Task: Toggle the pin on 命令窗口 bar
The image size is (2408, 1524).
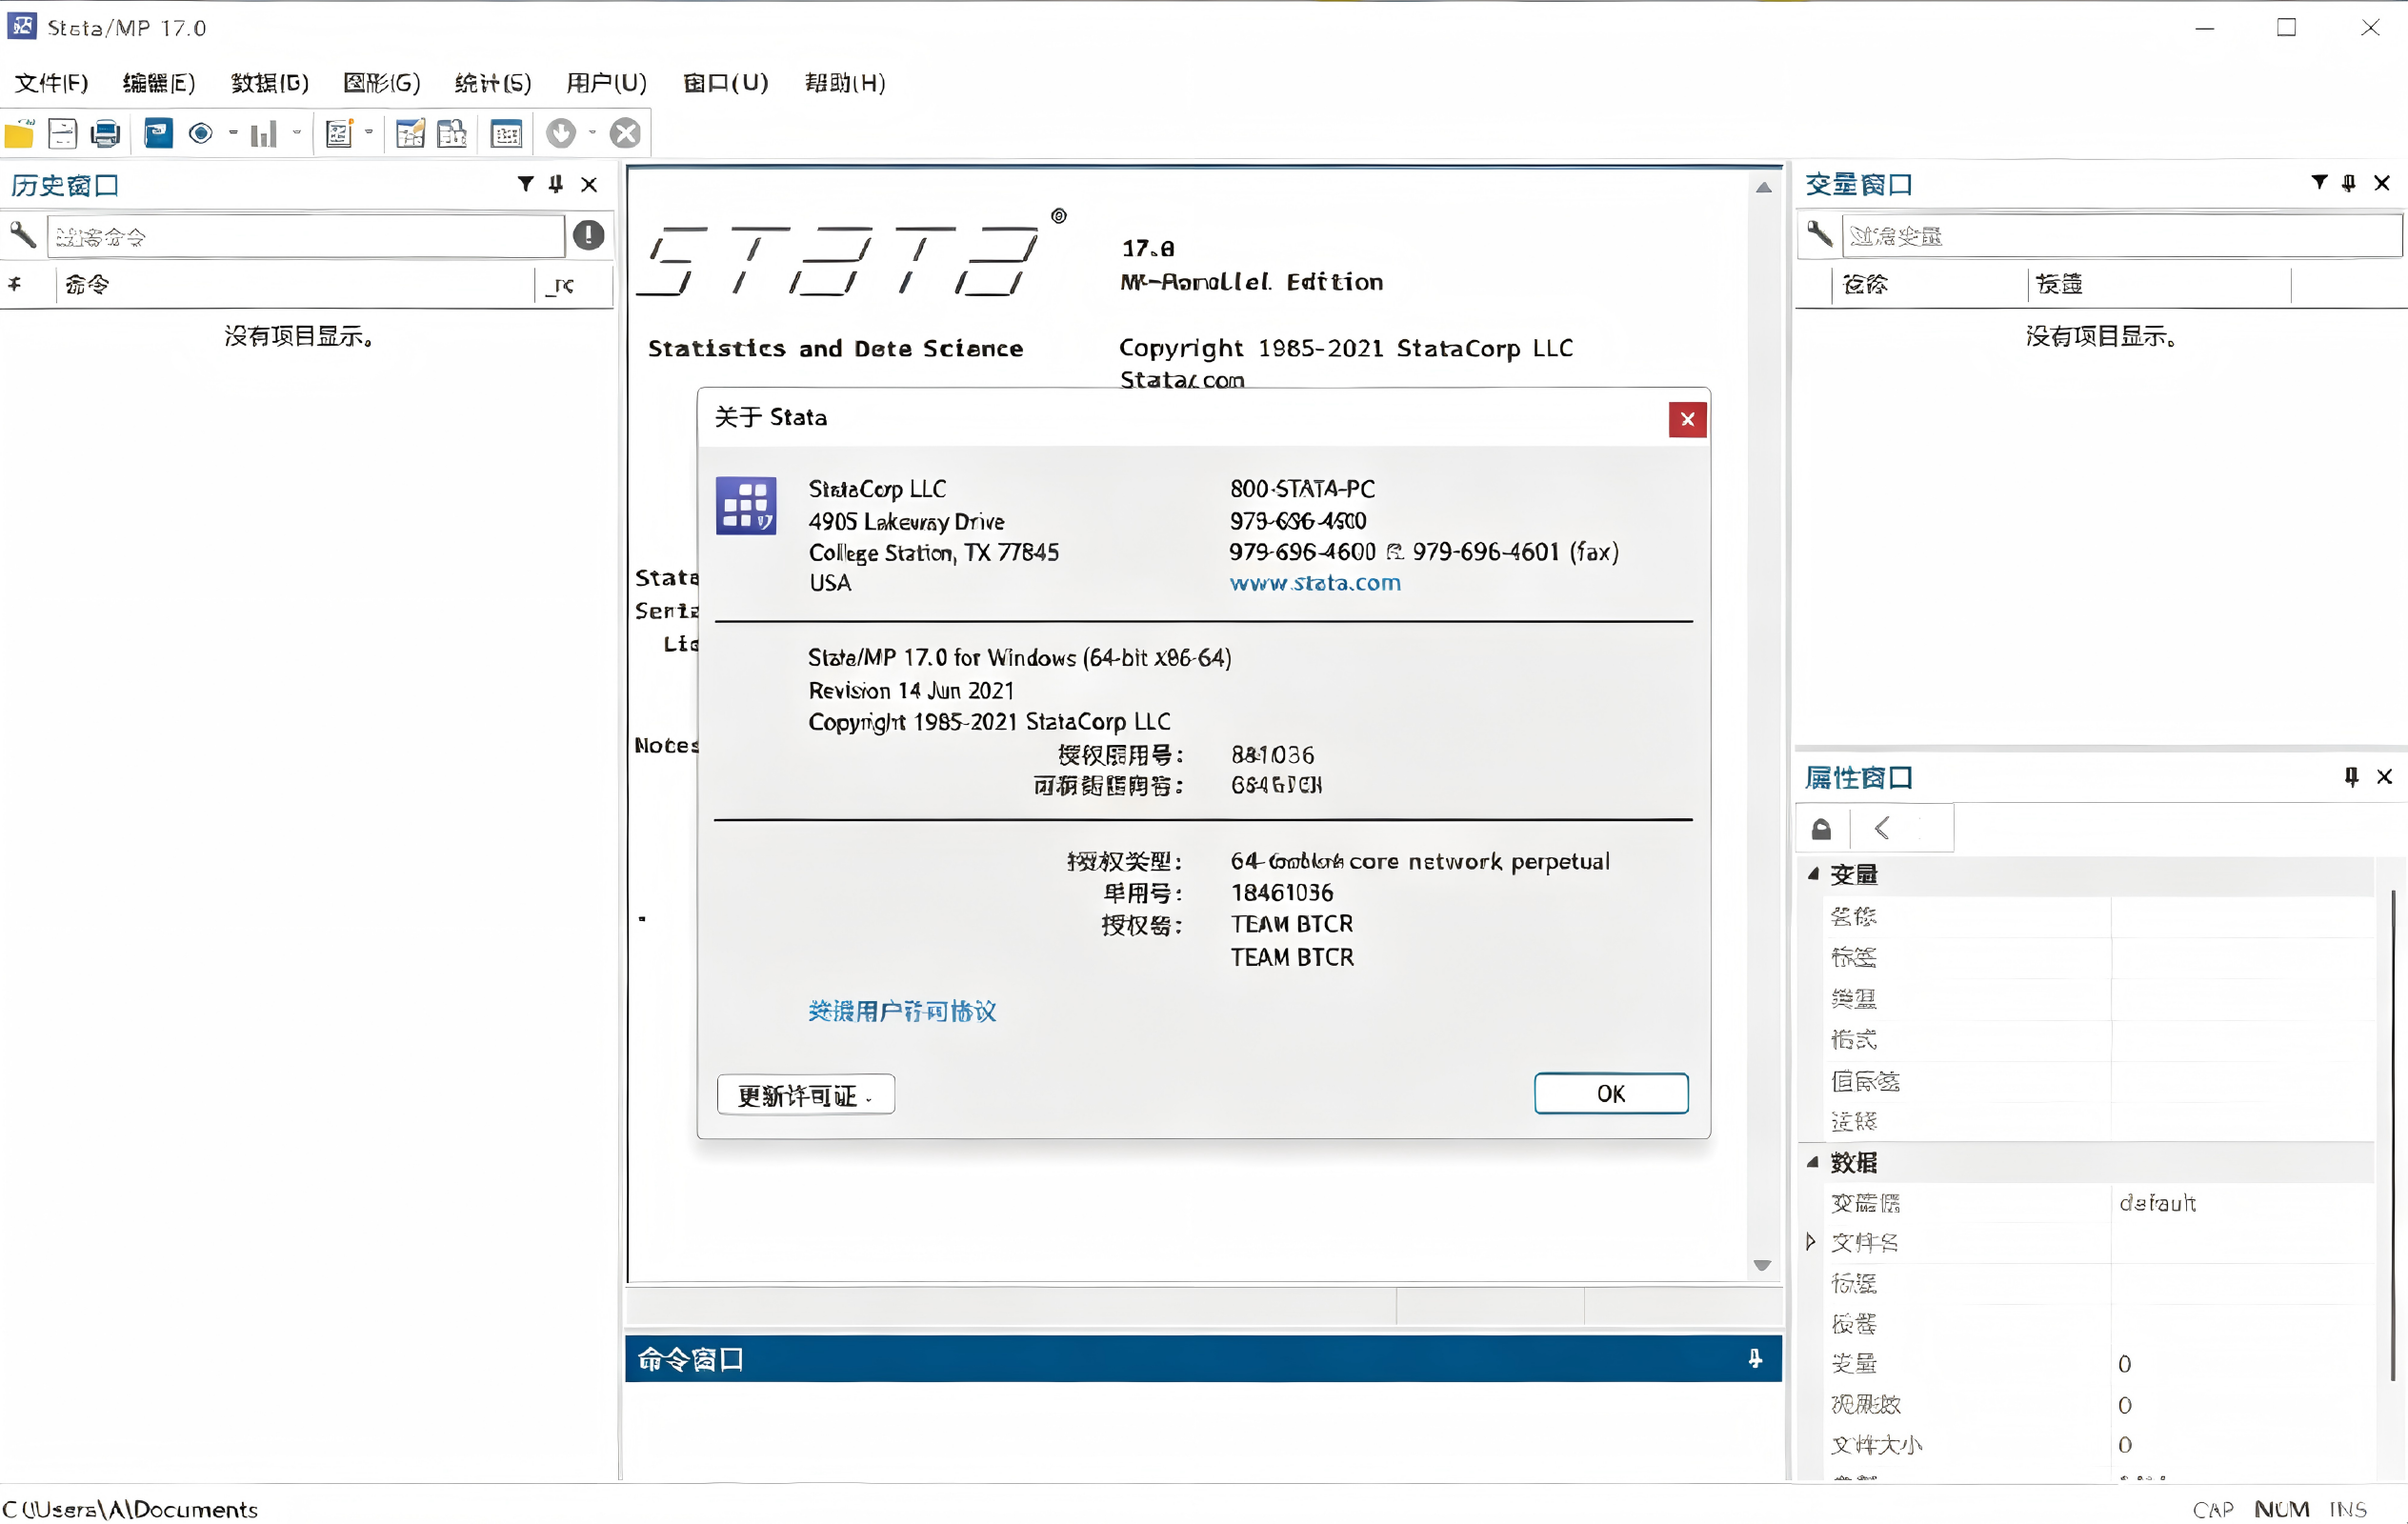Action: [x=1755, y=1359]
